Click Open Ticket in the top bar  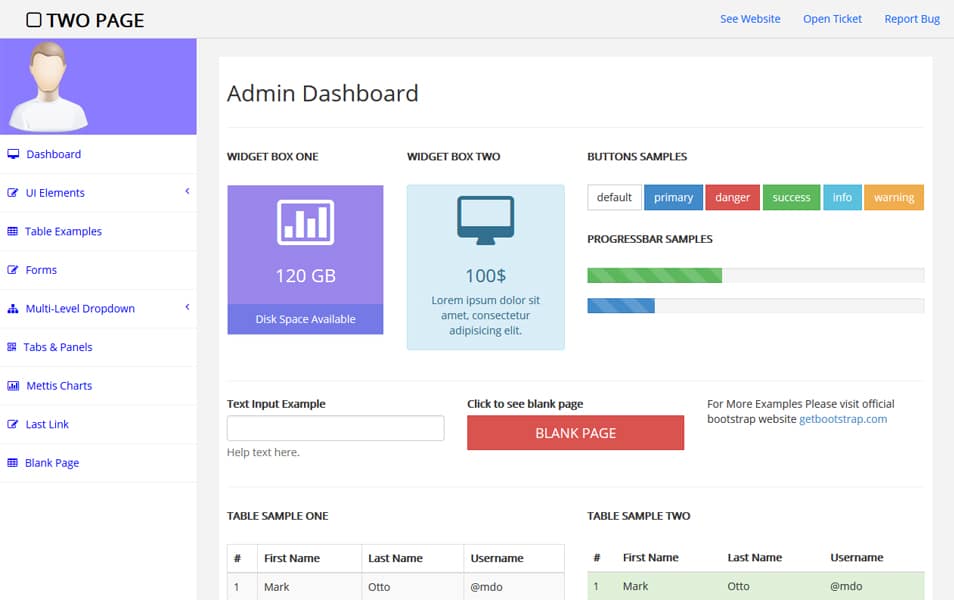tap(832, 18)
